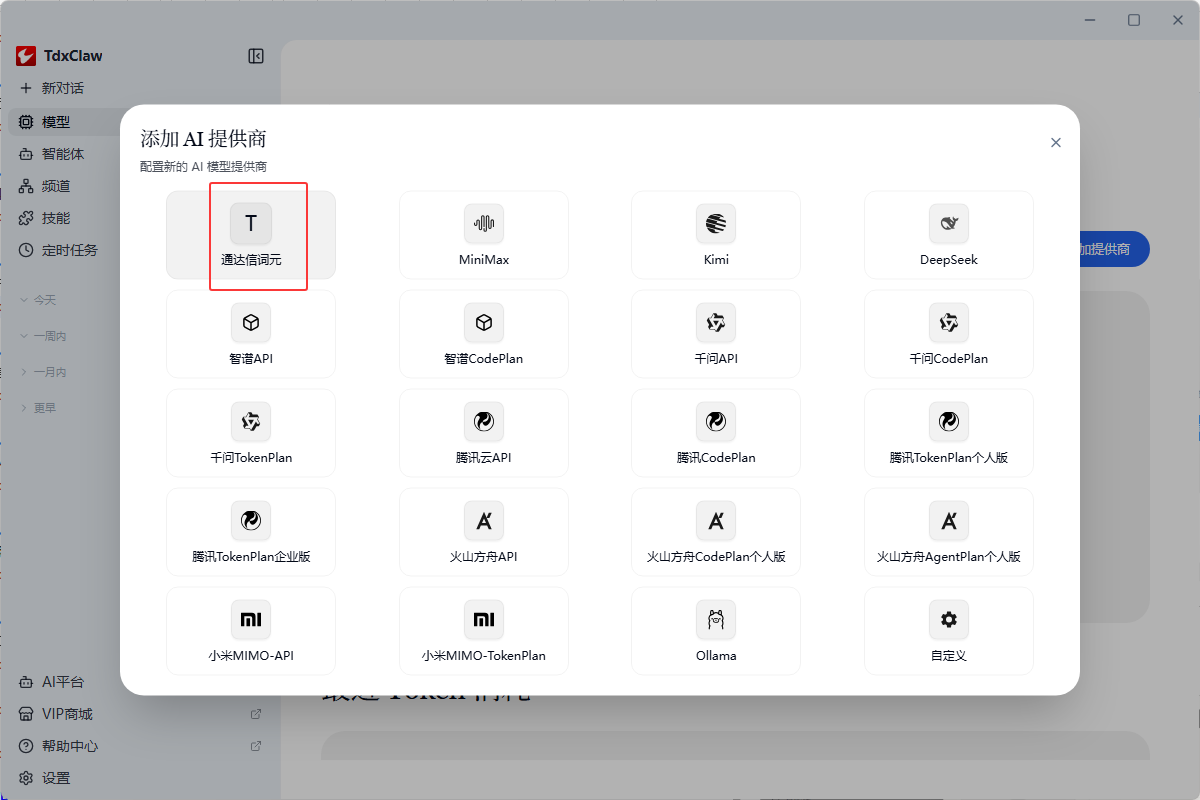Image resolution: width=1200 pixels, height=800 pixels.
Task: Open 帮助中心 external link icon
Action: [256, 746]
